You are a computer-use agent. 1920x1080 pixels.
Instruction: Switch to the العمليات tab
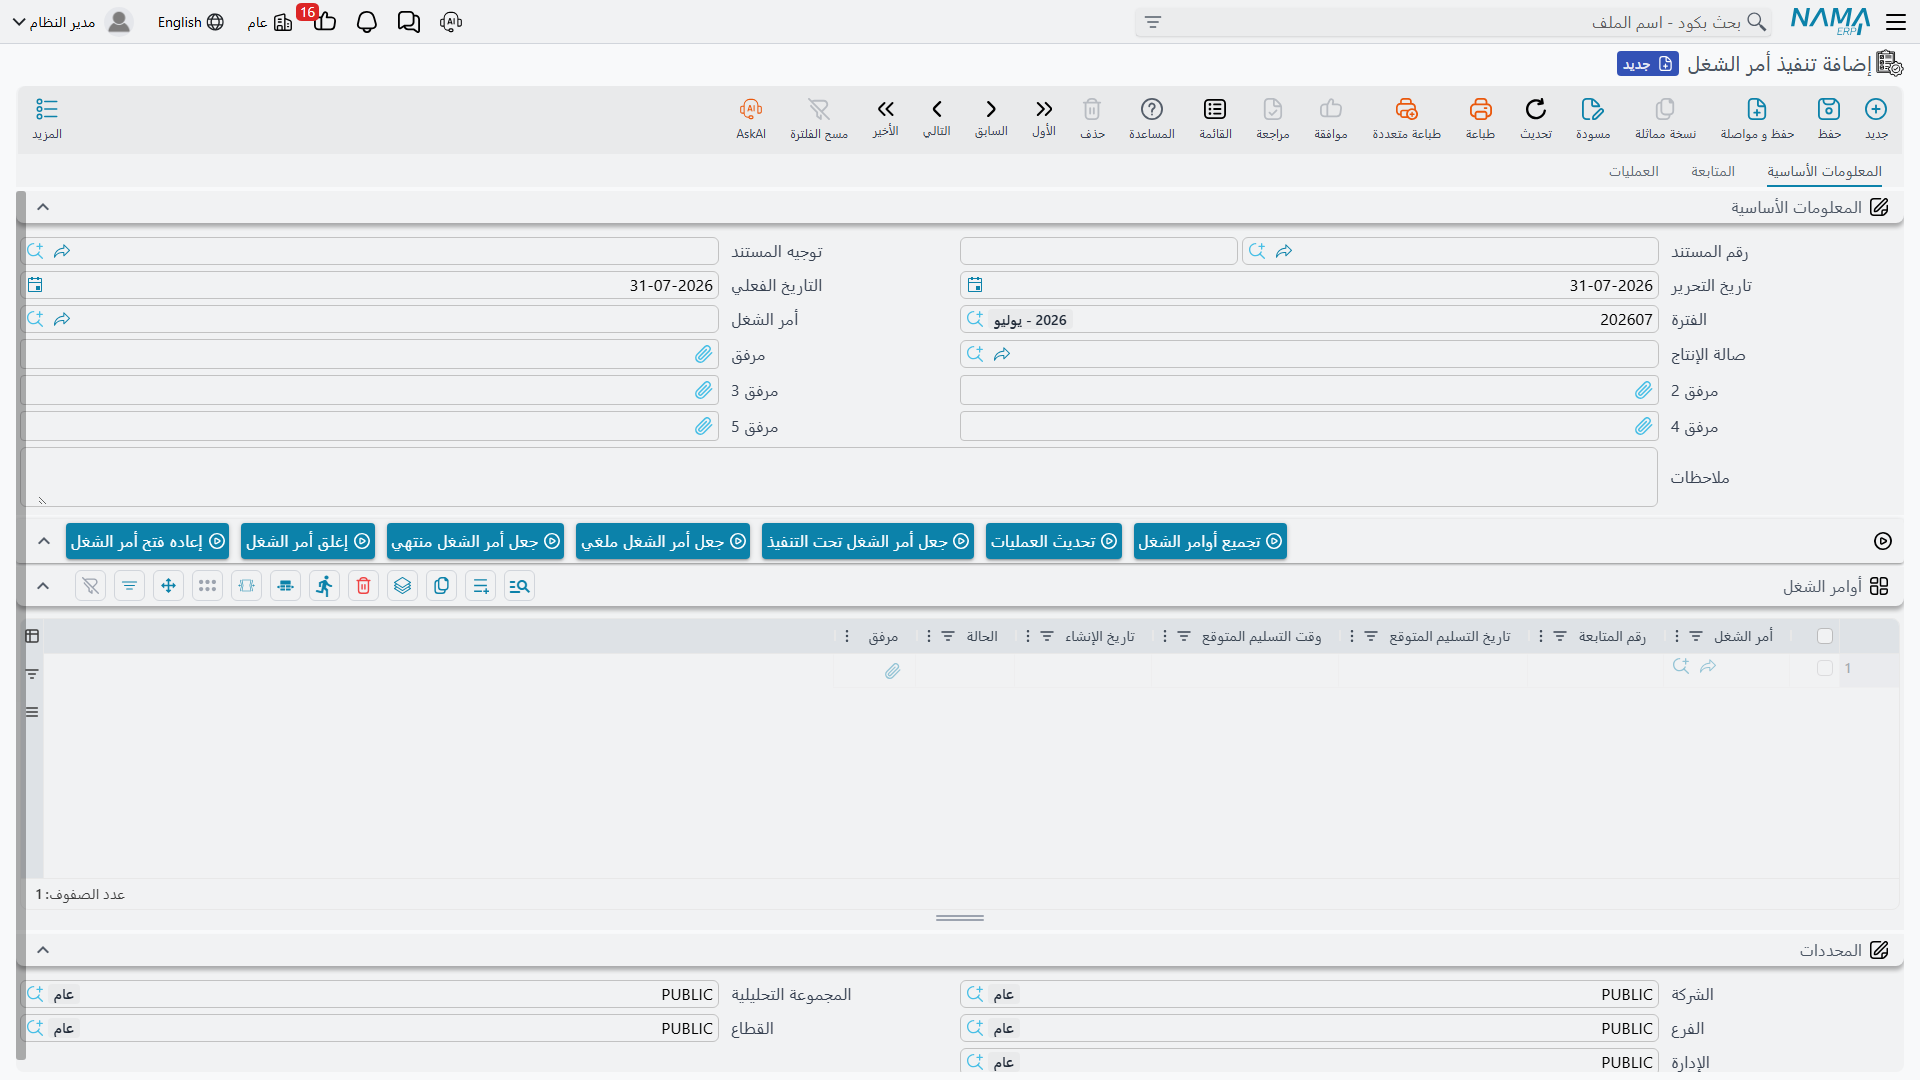pyautogui.click(x=1634, y=171)
